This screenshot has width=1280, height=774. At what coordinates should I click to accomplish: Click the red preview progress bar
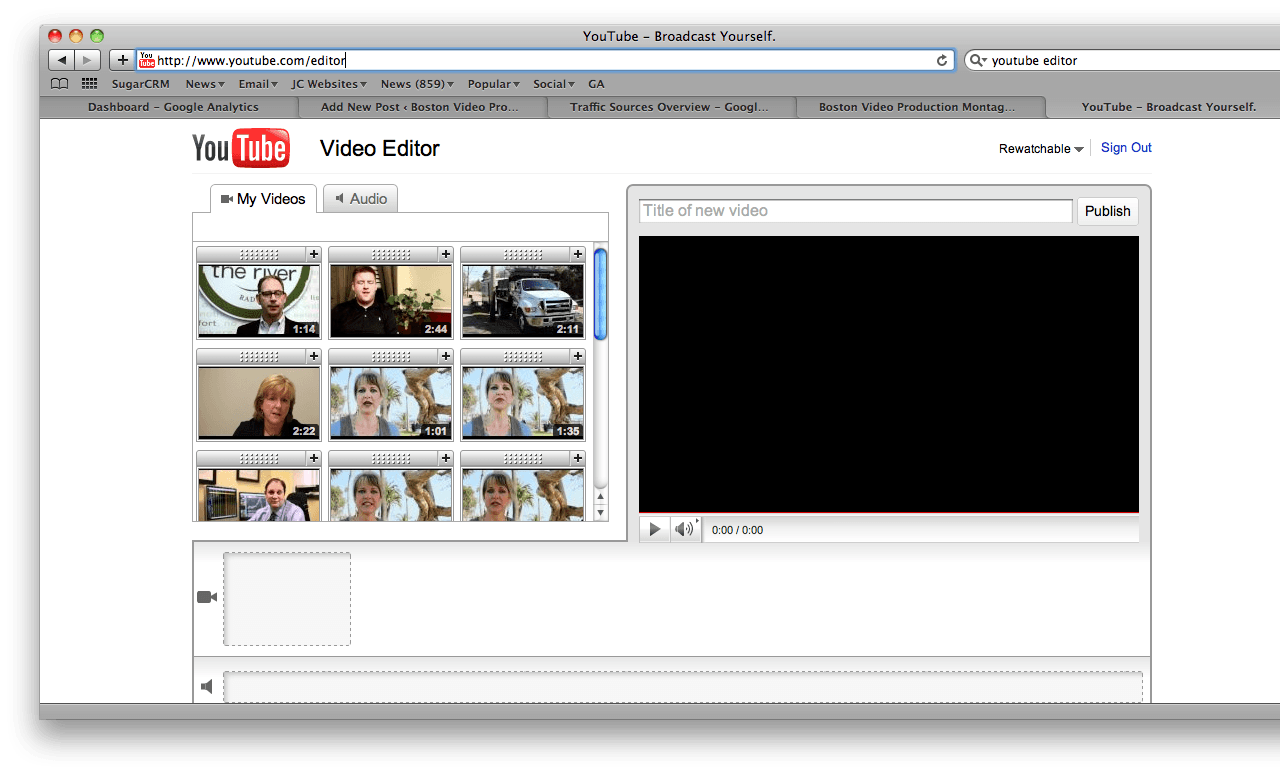889,513
